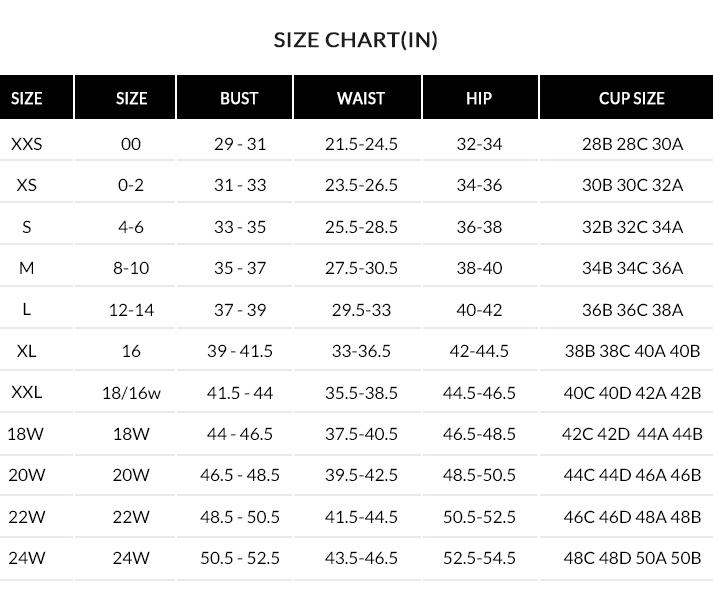Viewport: 713px width, 600px height.
Task: Click the BUST column header
Action: pyautogui.click(x=239, y=98)
